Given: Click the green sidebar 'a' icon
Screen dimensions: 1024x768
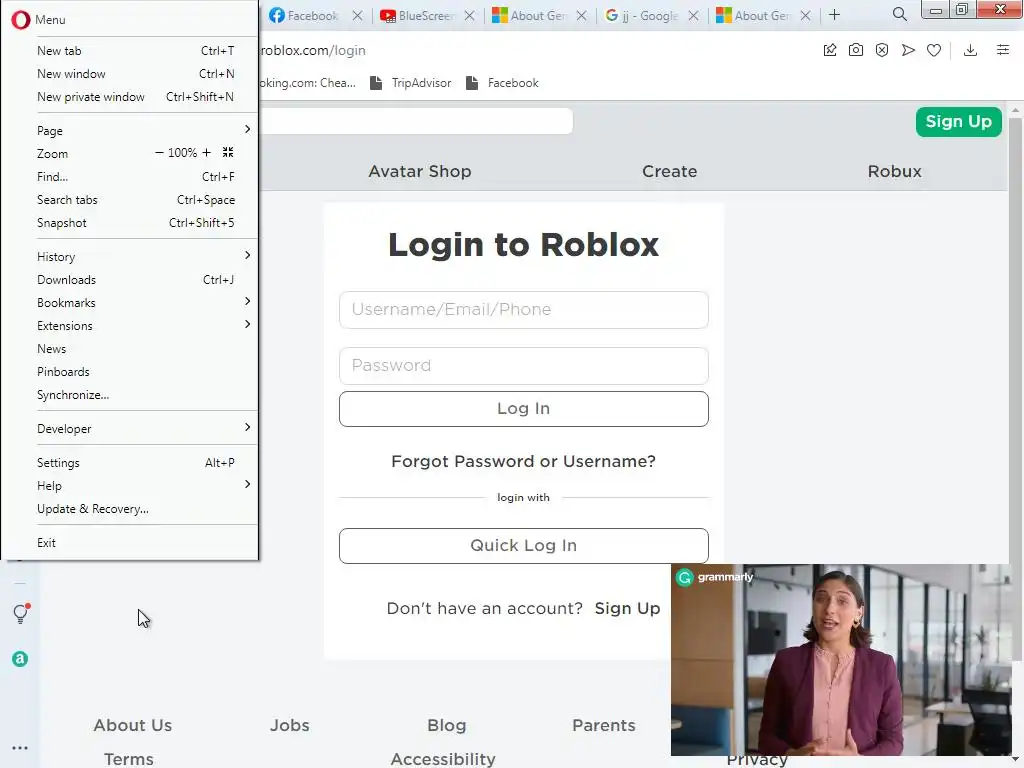Looking at the screenshot, I should pyautogui.click(x=20, y=659).
